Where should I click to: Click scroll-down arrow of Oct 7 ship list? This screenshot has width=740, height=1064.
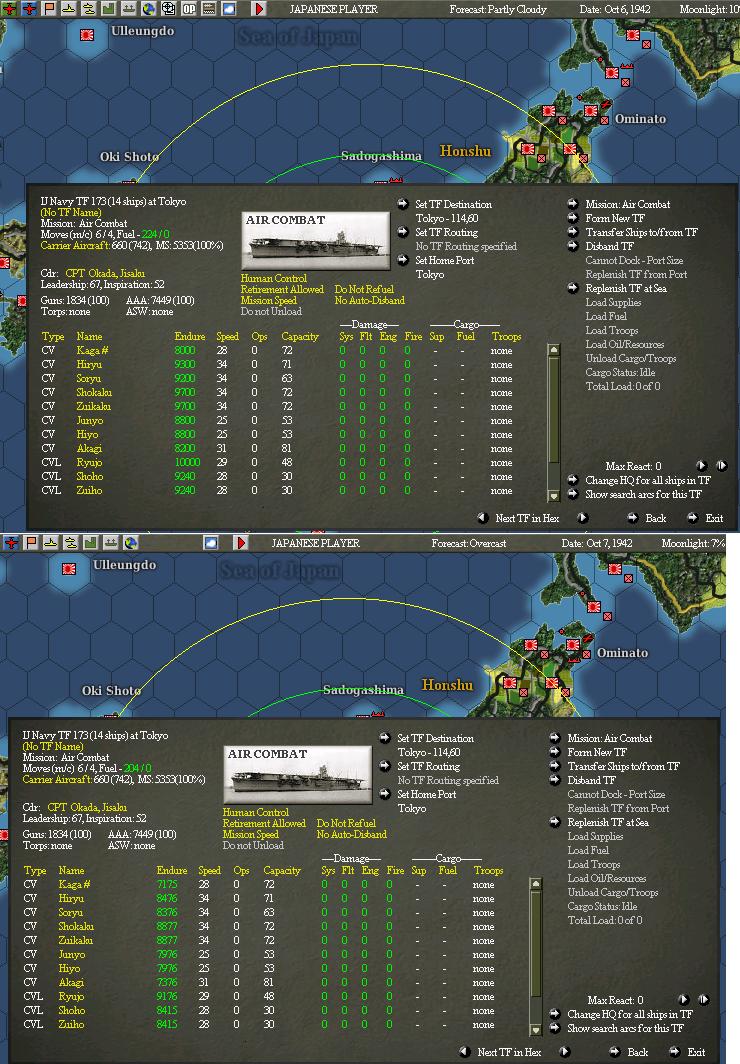pyautogui.click(x=536, y=1030)
